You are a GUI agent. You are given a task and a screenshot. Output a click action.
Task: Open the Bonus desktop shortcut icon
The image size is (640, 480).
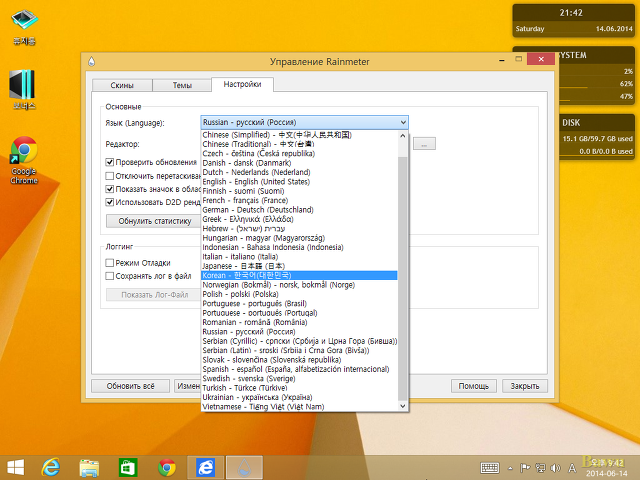23,90
